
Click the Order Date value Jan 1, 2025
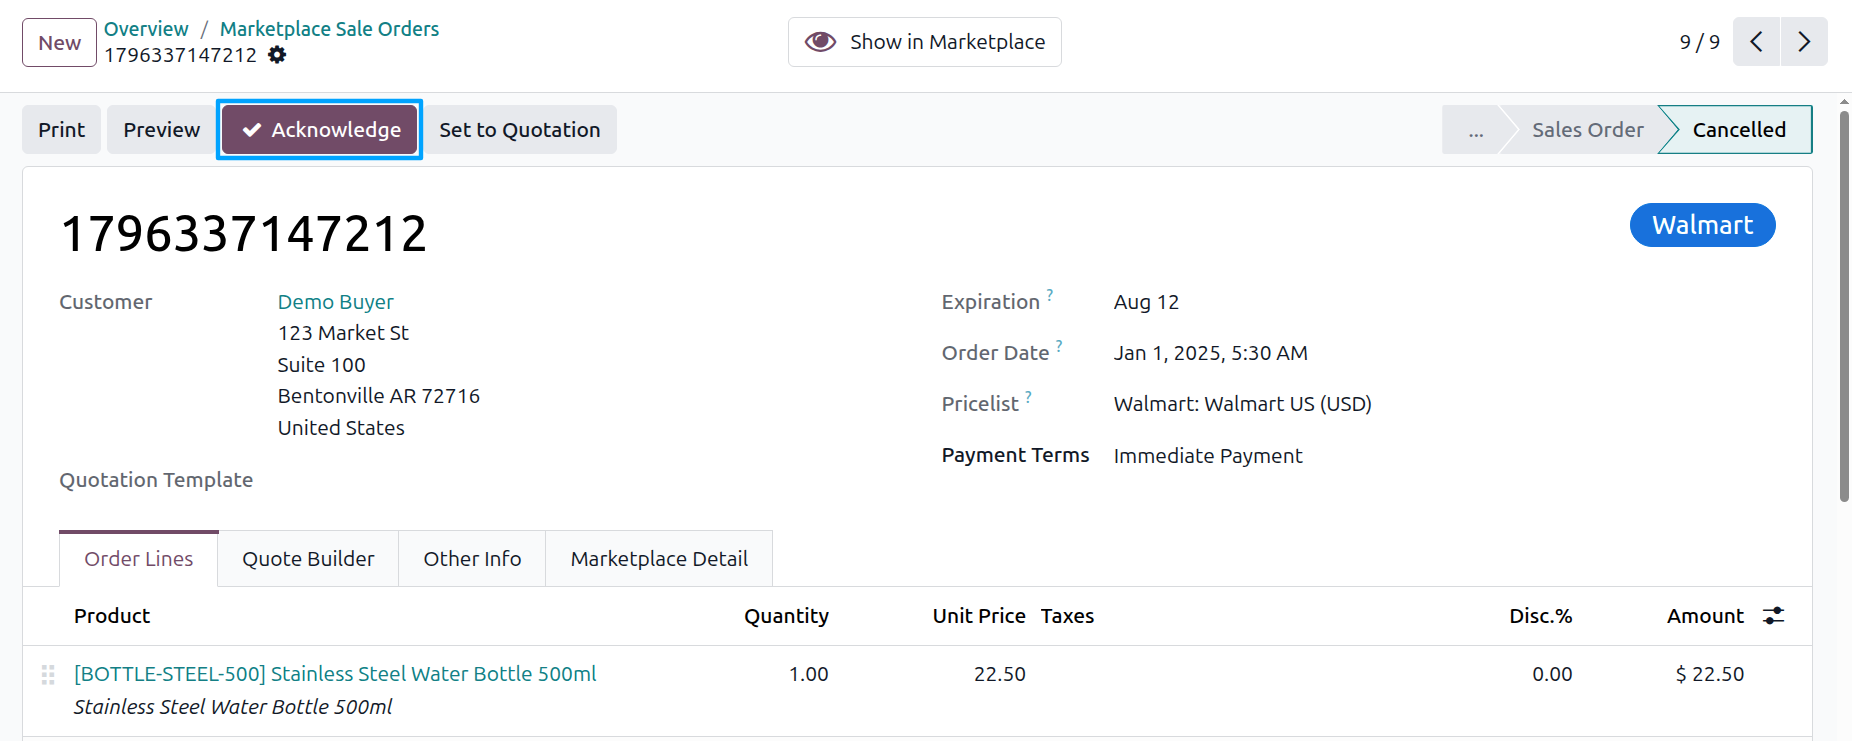pos(1211,353)
